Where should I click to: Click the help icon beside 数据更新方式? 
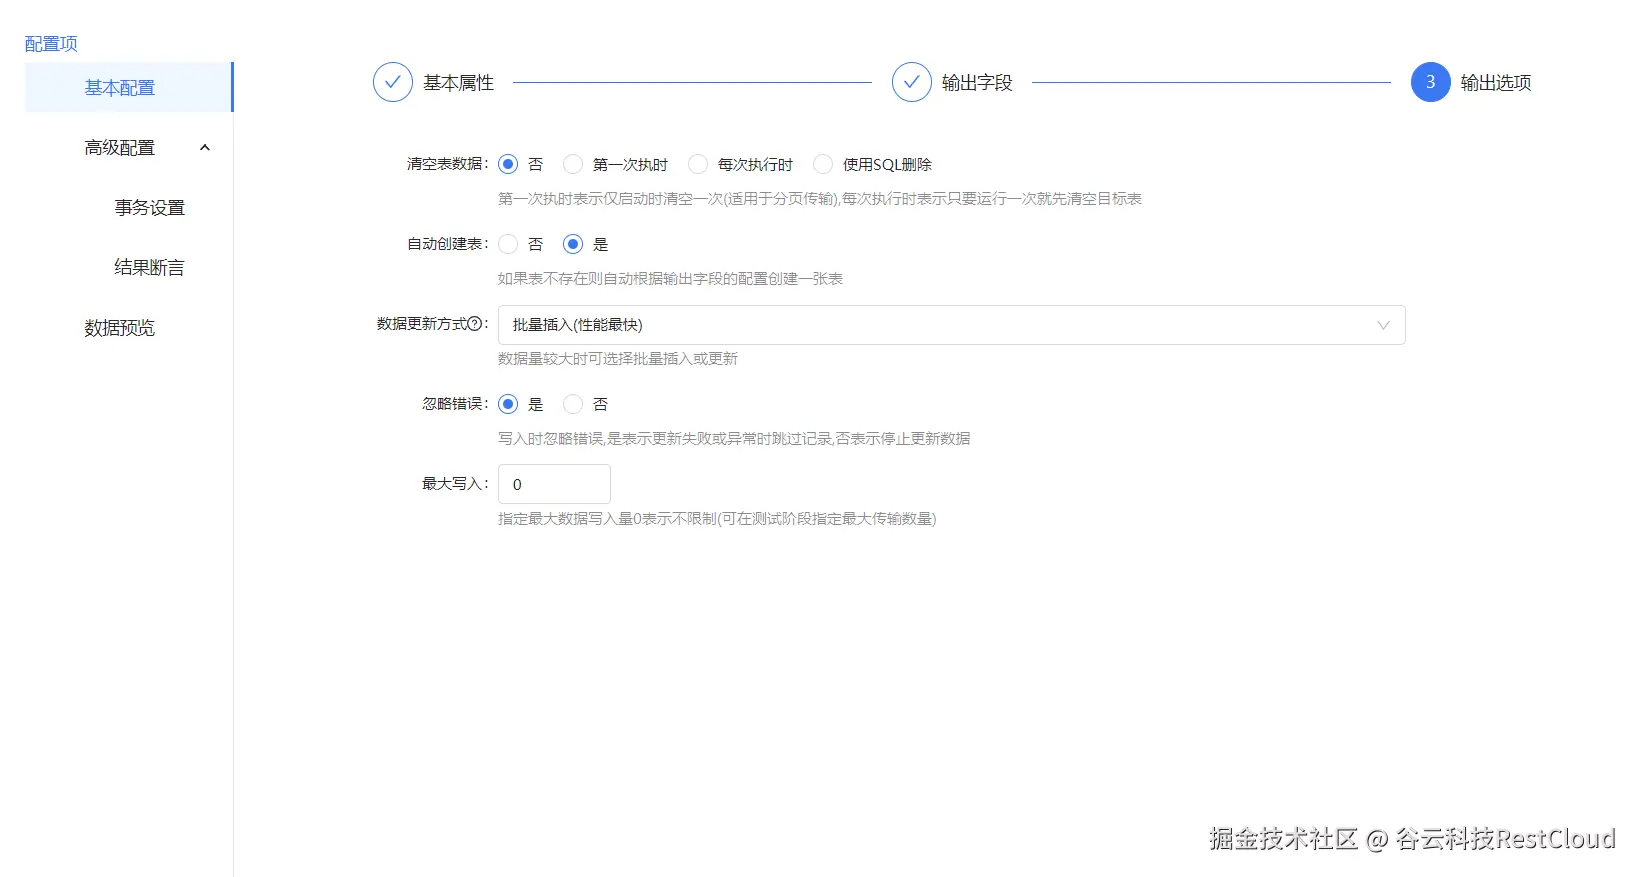tap(475, 324)
